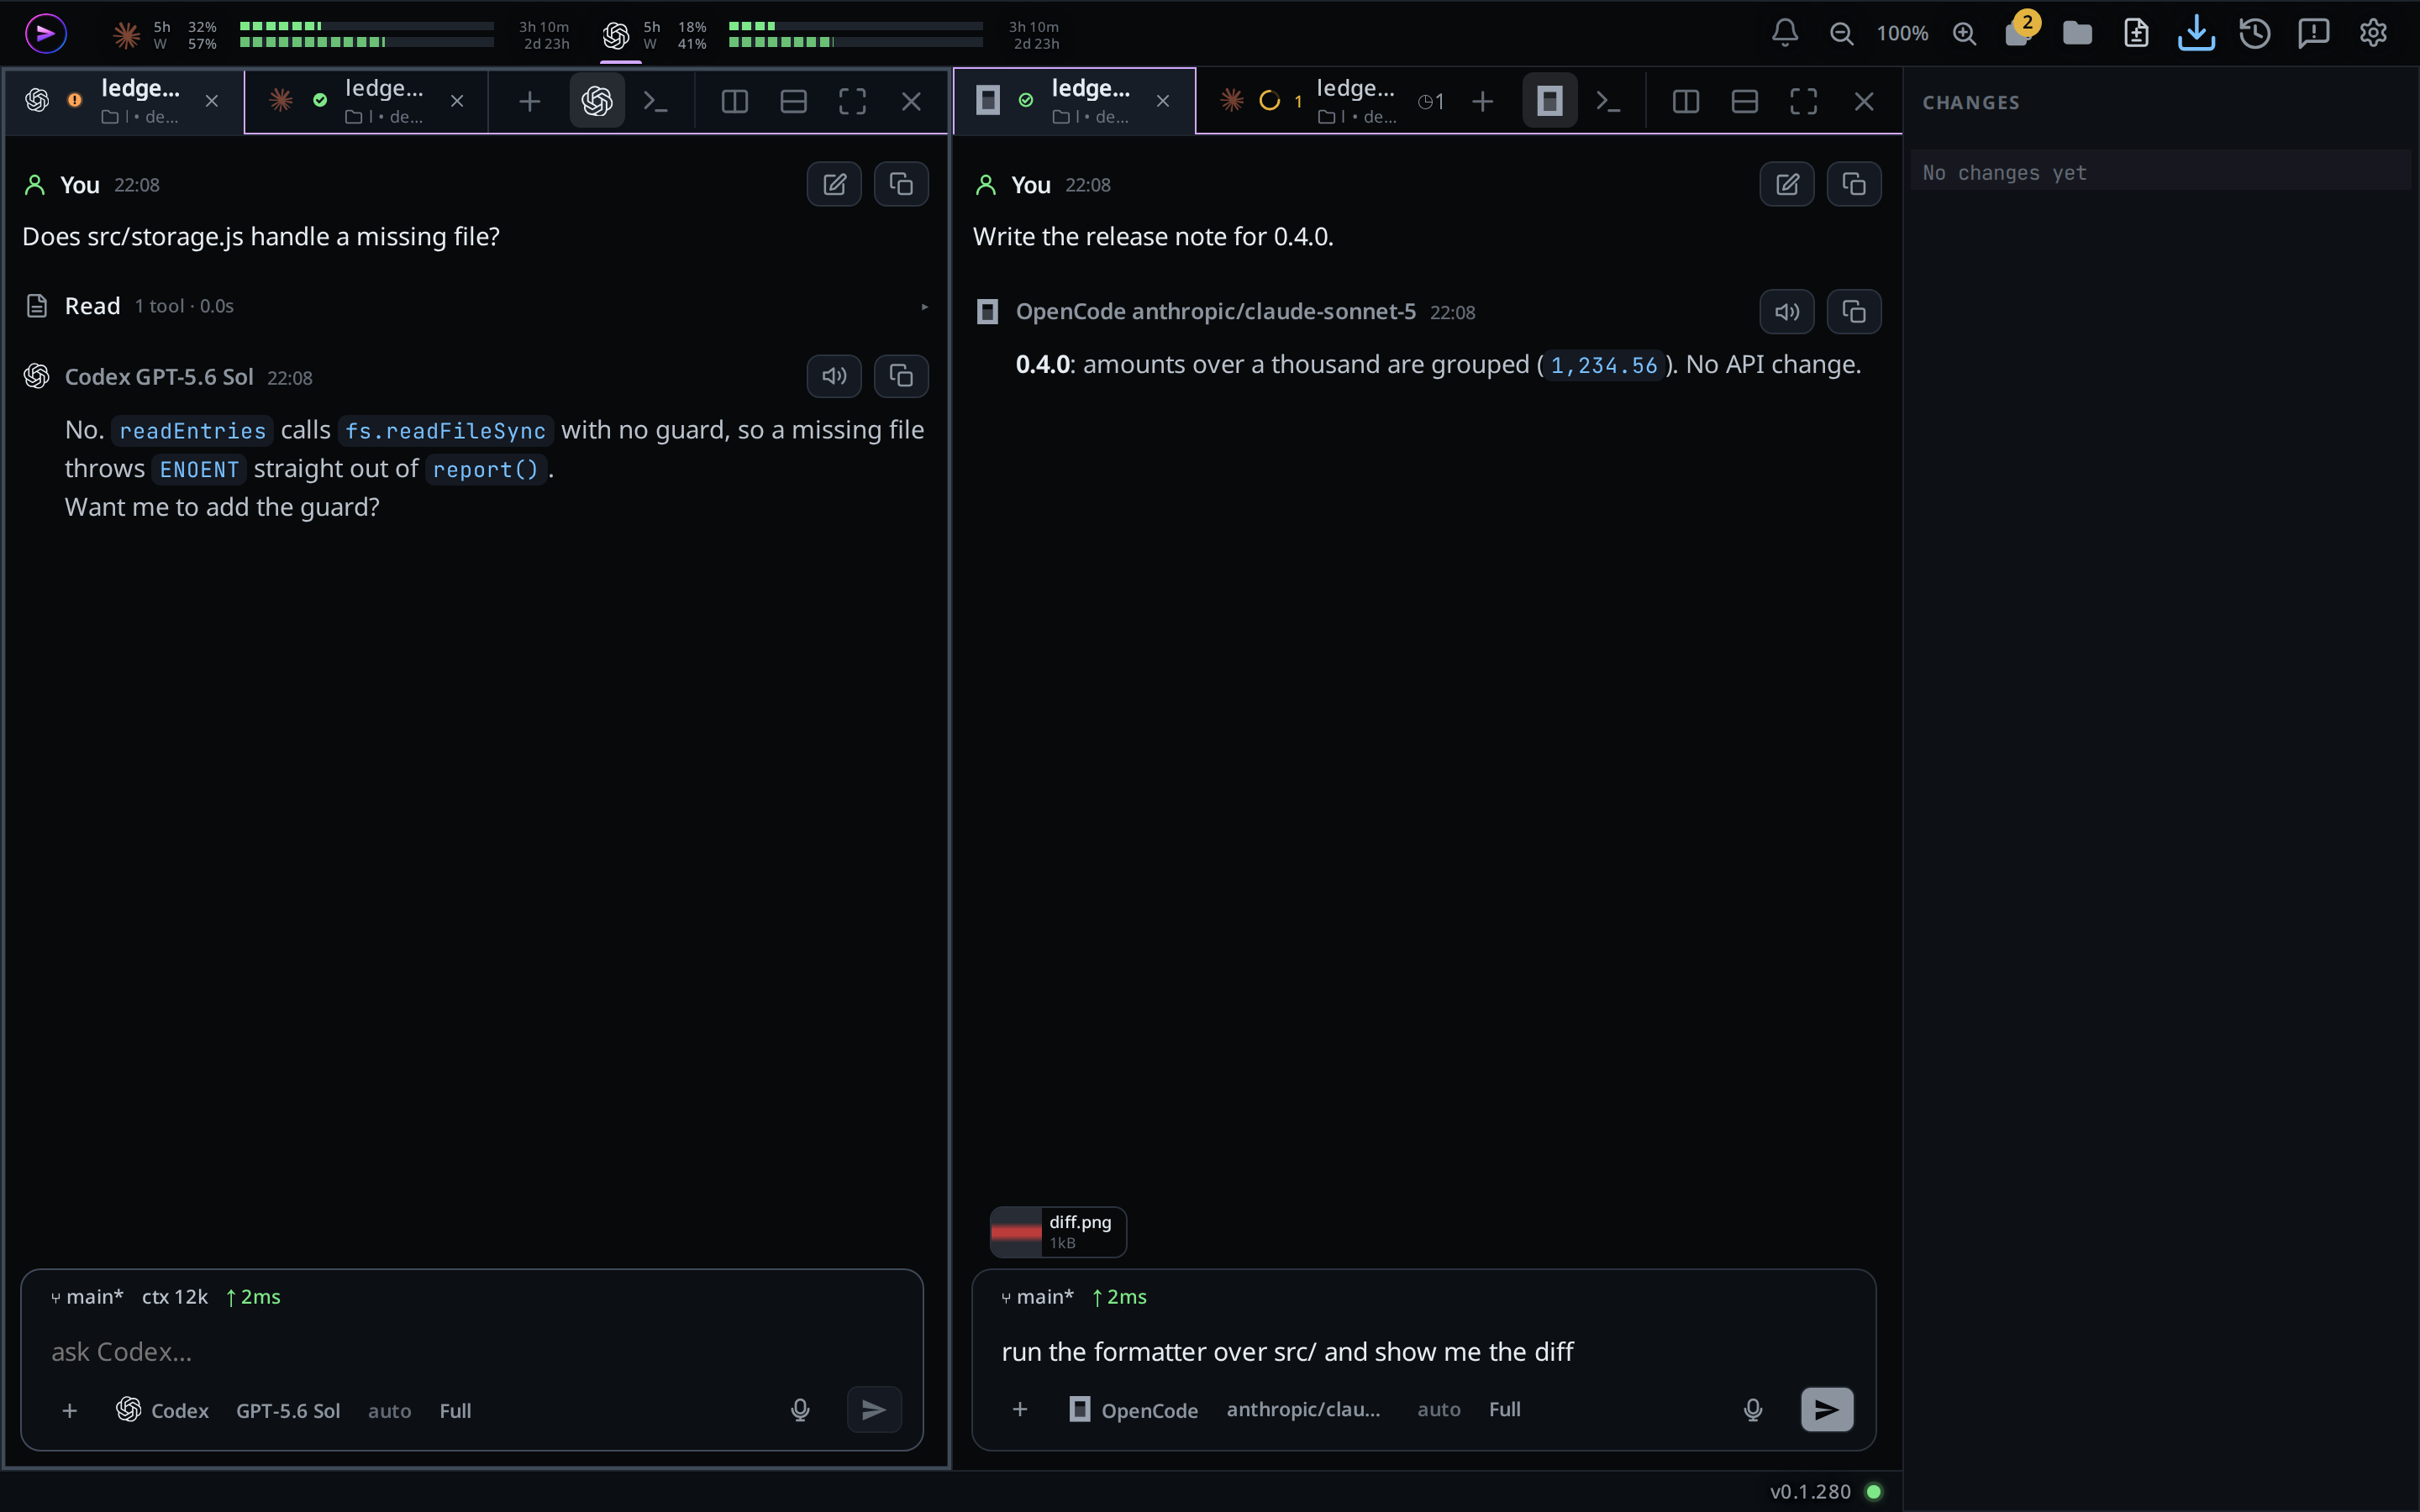Open terminal in the right pane

[1608, 101]
